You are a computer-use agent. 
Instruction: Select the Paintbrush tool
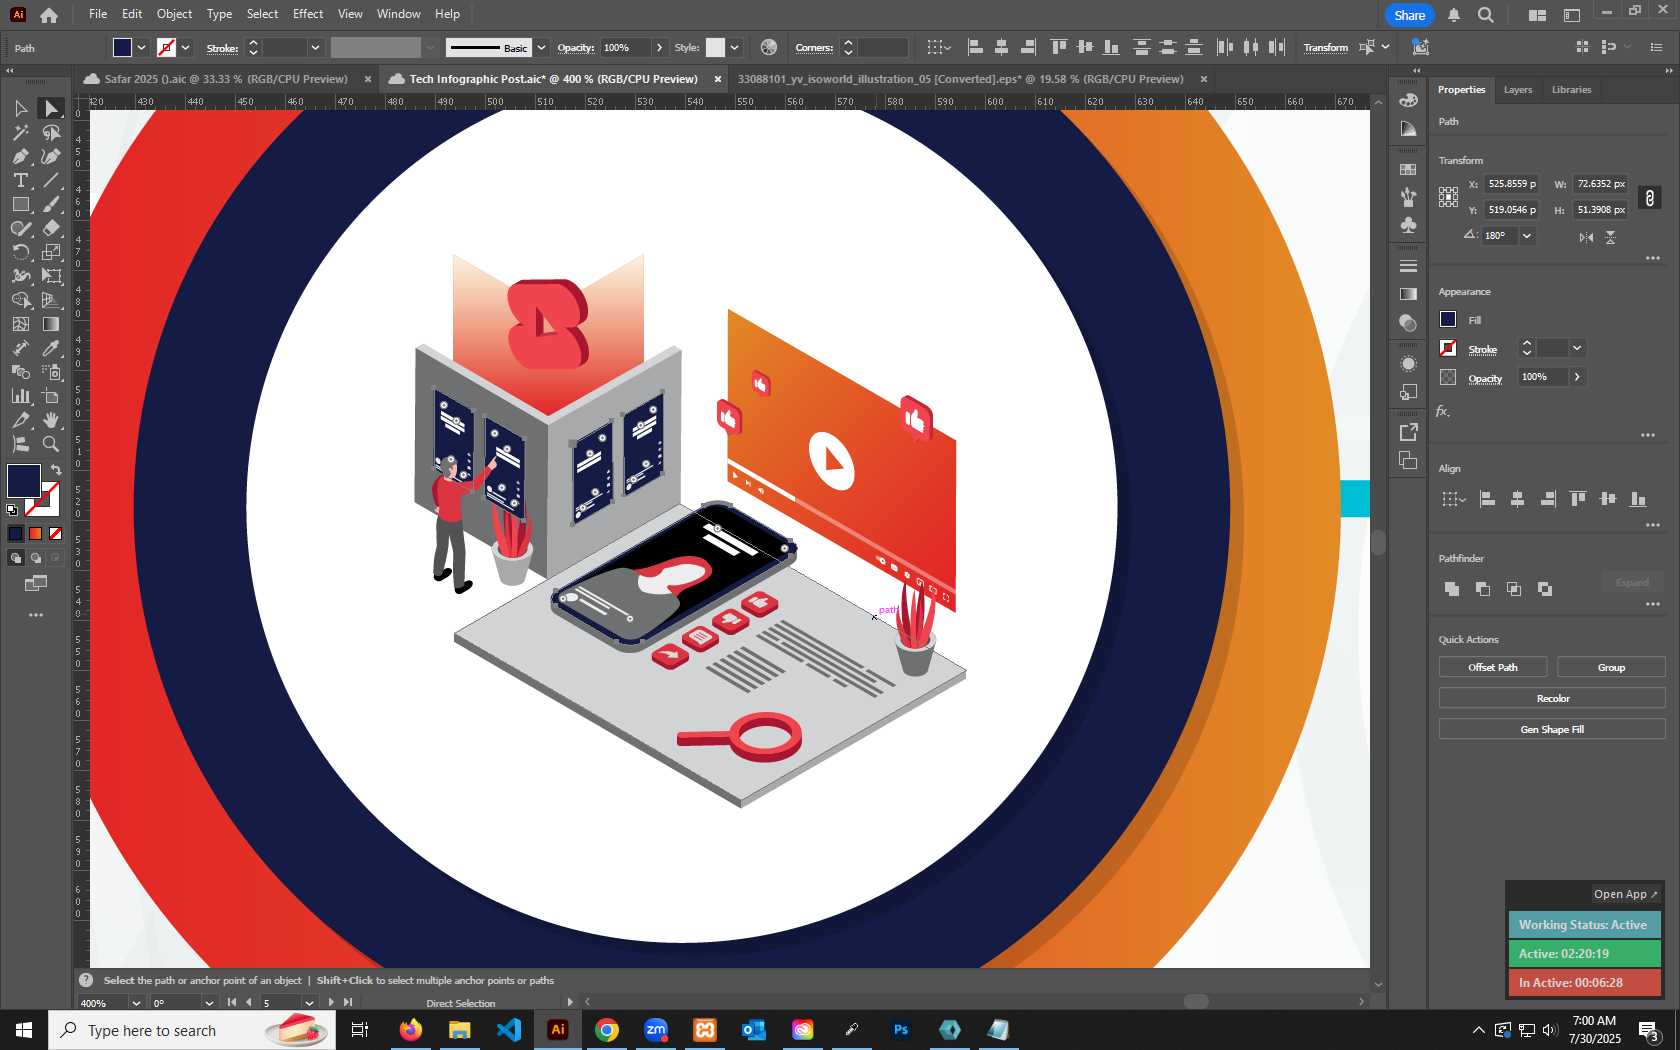pos(51,204)
